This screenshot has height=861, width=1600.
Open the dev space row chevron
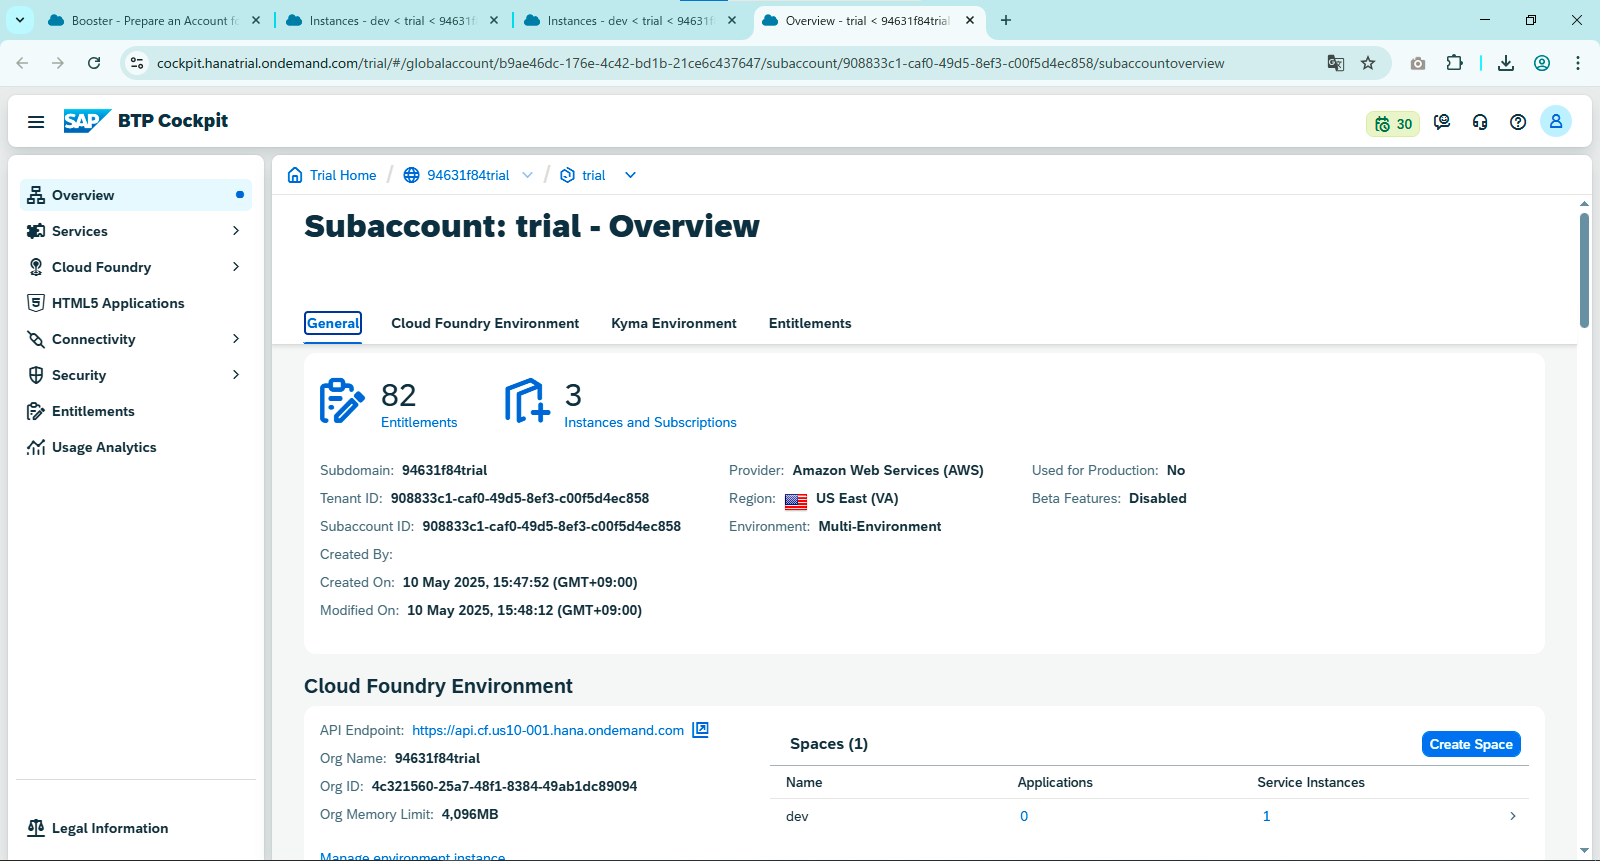(1513, 816)
